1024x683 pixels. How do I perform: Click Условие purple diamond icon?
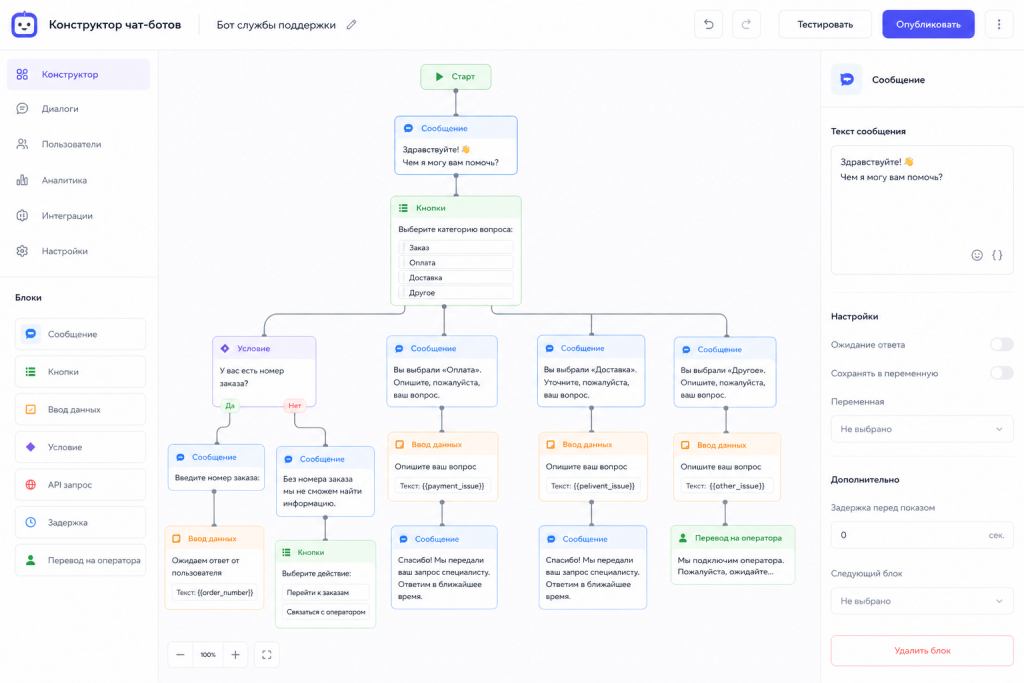(x=31, y=447)
